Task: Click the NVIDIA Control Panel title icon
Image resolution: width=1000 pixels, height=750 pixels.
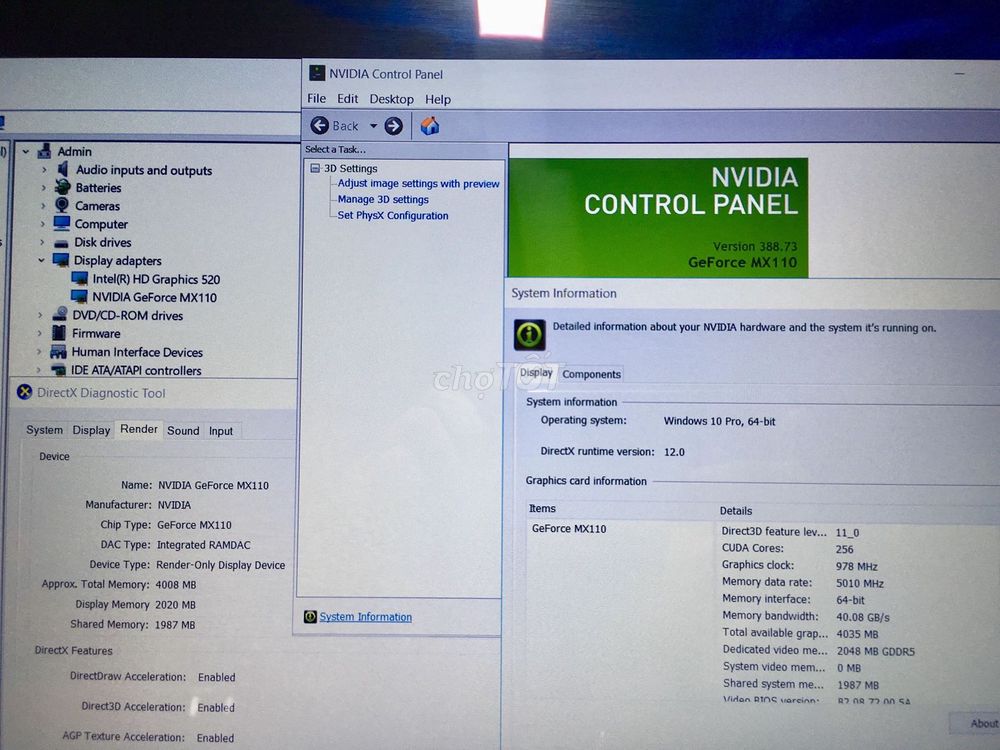Action: pyautogui.click(x=316, y=73)
